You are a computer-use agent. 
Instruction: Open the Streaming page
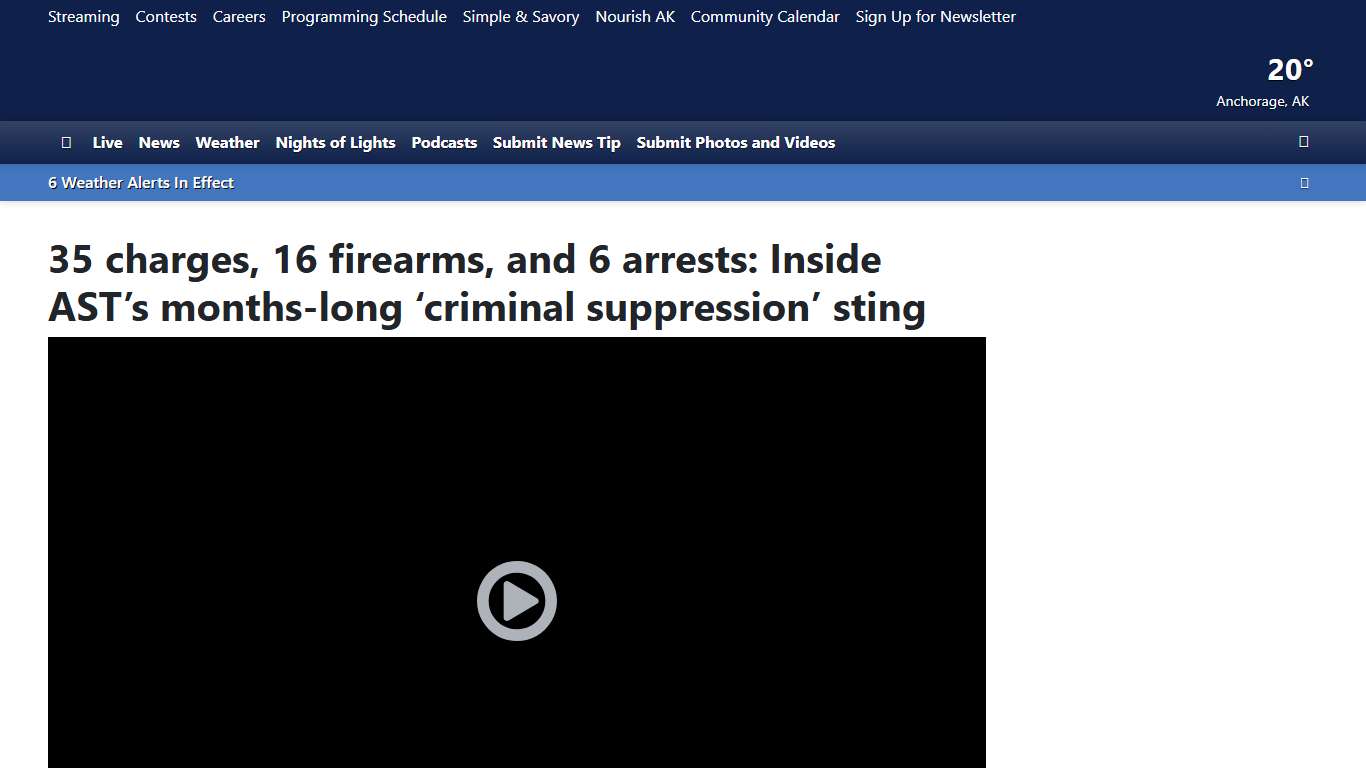tap(83, 16)
